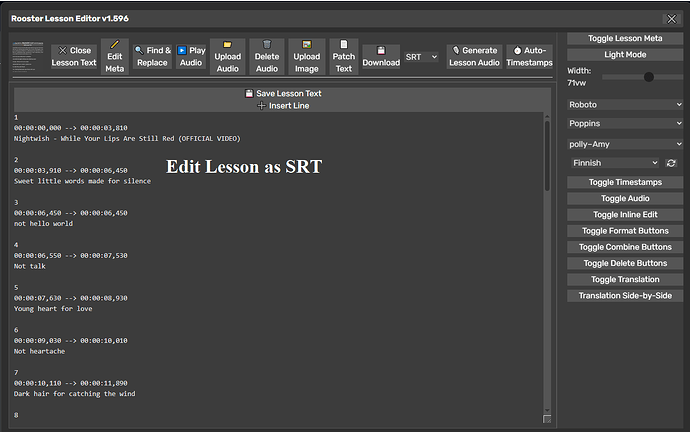The image size is (690, 432).
Task: Delete audio with the trash icon
Action: point(267,57)
